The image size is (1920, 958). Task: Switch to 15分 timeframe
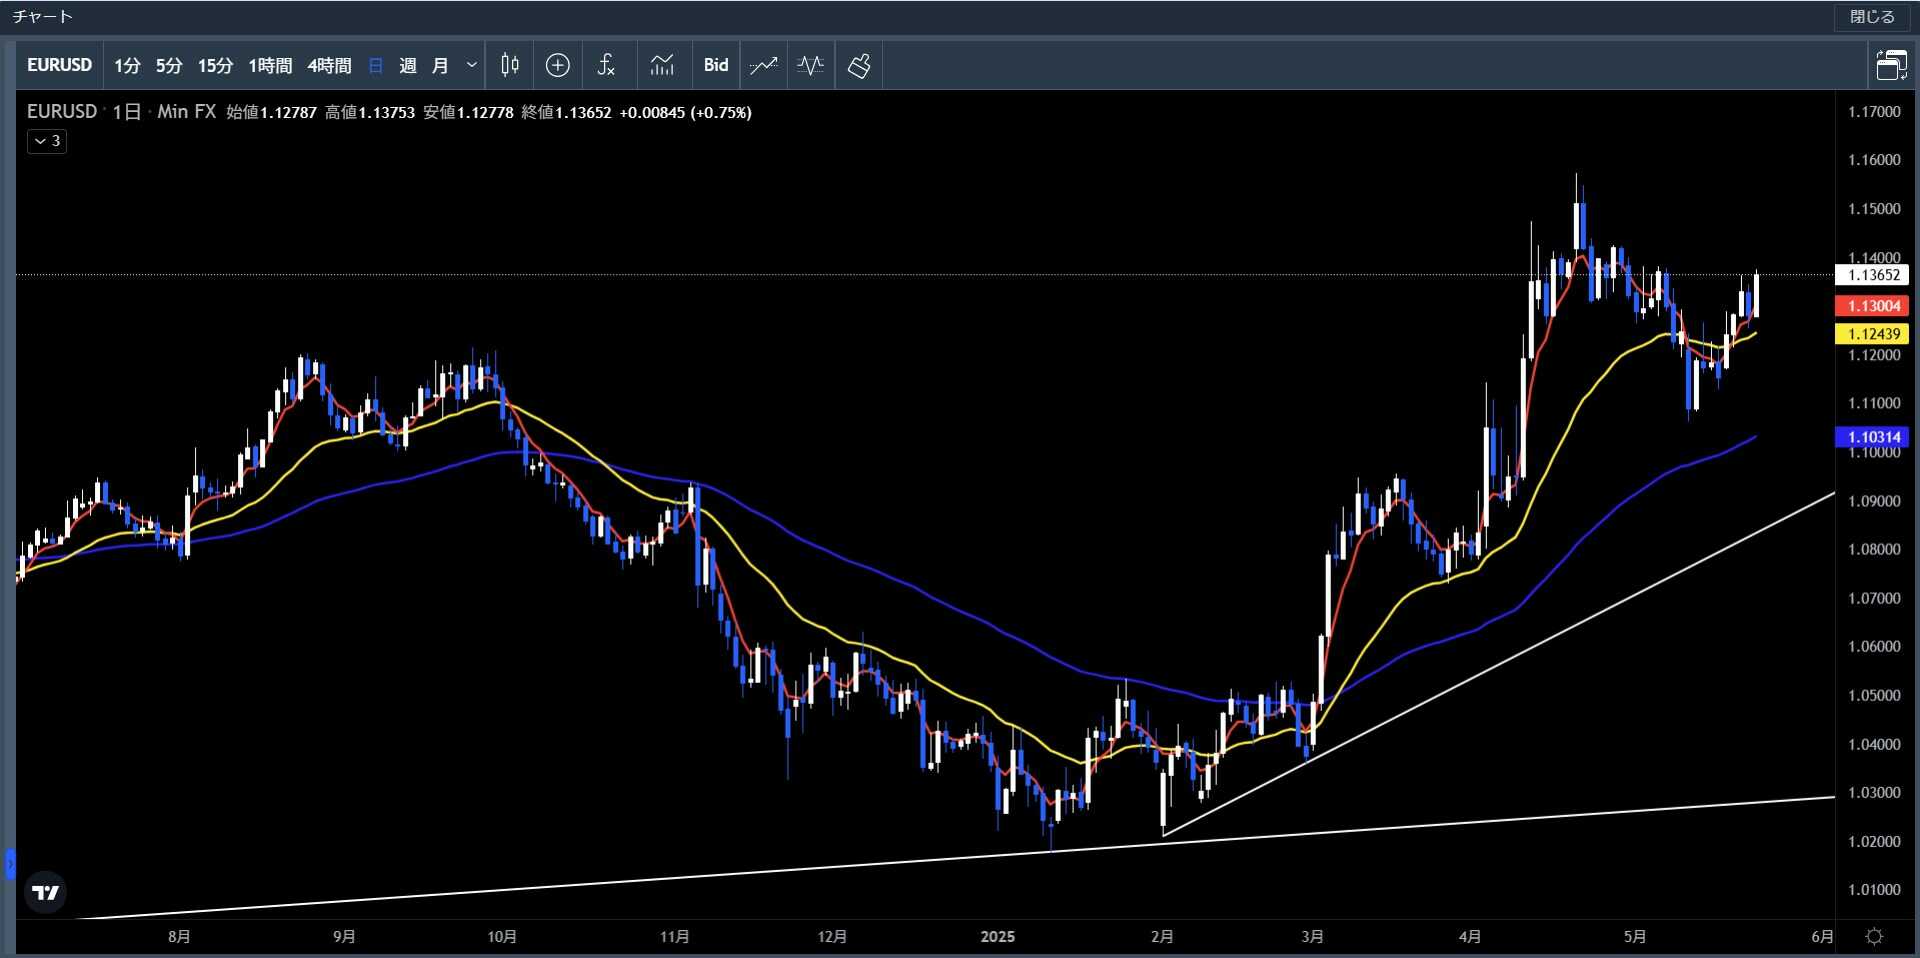pos(215,65)
